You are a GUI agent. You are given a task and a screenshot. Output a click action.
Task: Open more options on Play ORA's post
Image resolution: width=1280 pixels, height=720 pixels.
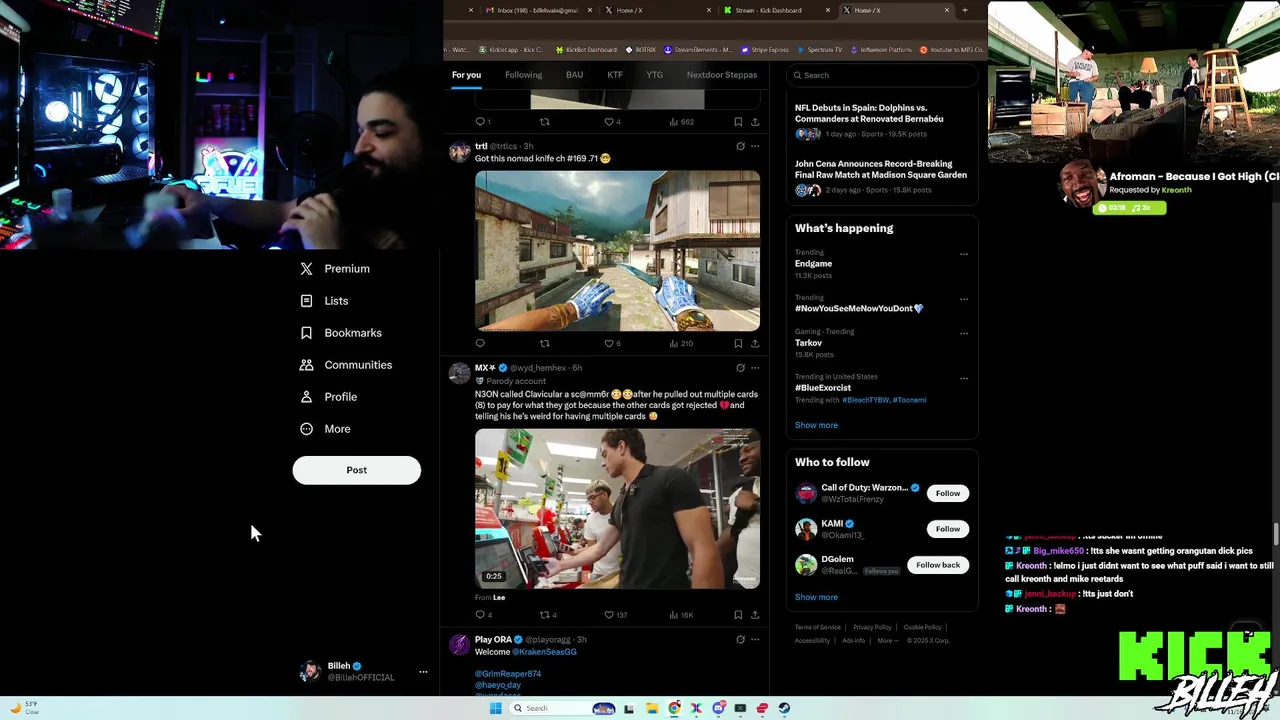click(755, 640)
